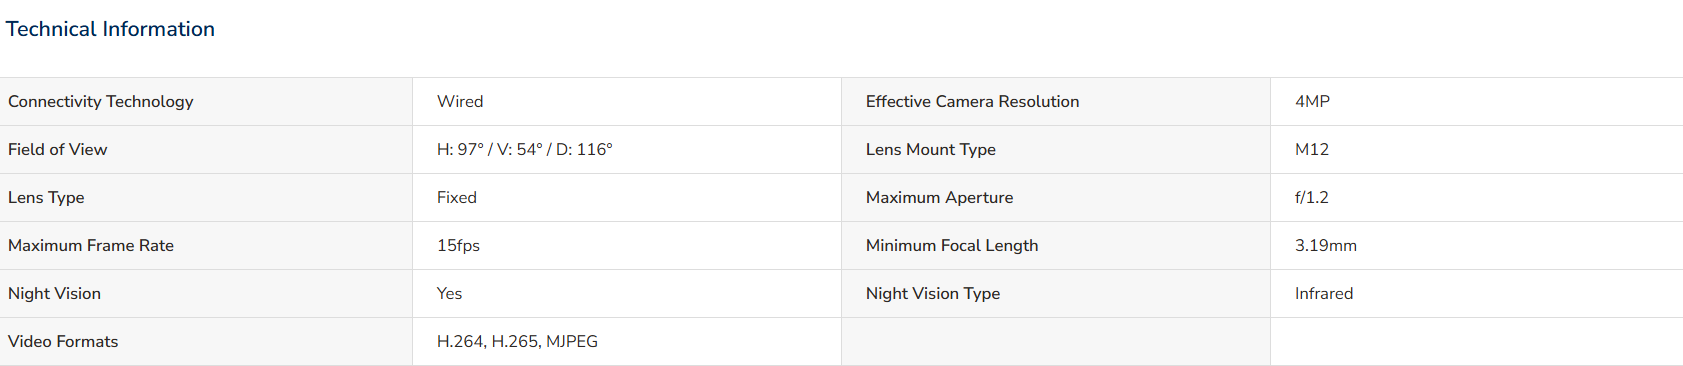The height and width of the screenshot is (366, 1683).
Task: Click the Wired connectivity value
Action: pos(460,102)
